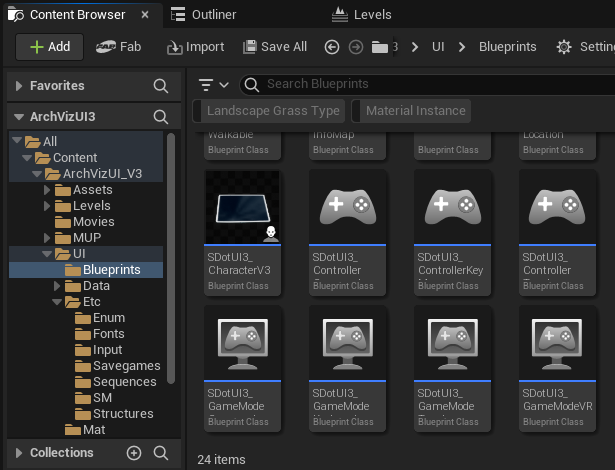Close the Content Browser tab
Viewport: 615px width, 470px height.
[145, 15]
